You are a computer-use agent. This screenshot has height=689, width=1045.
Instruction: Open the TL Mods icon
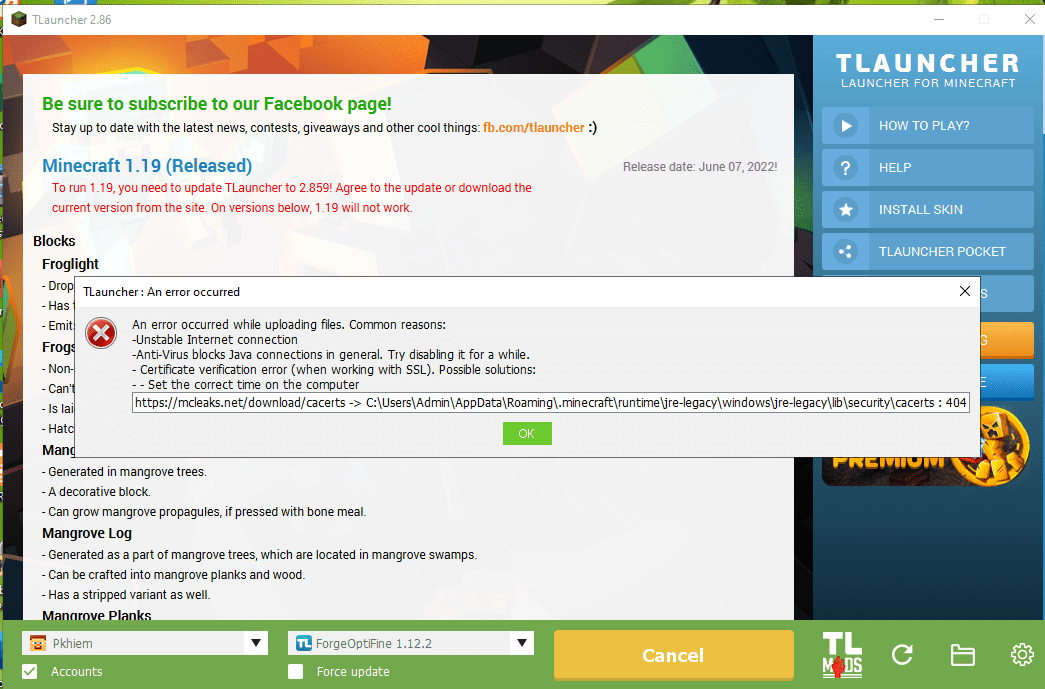pyautogui.click(x=842, y=655)
